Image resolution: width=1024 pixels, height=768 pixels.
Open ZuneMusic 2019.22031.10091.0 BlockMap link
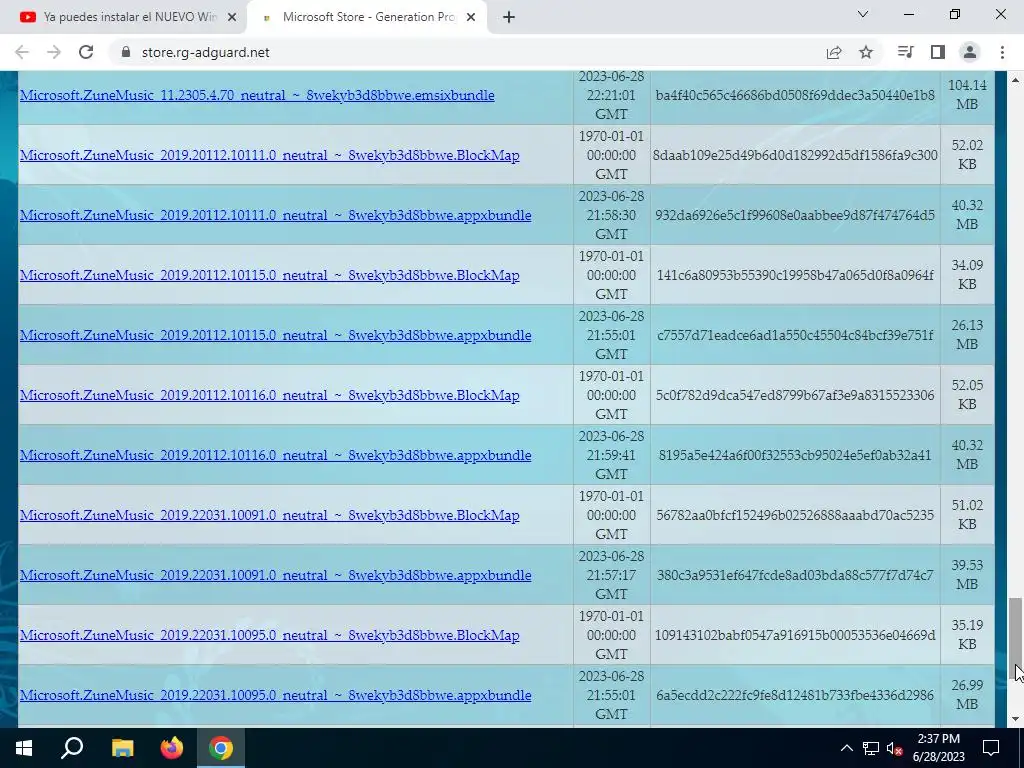coord(269,515)
